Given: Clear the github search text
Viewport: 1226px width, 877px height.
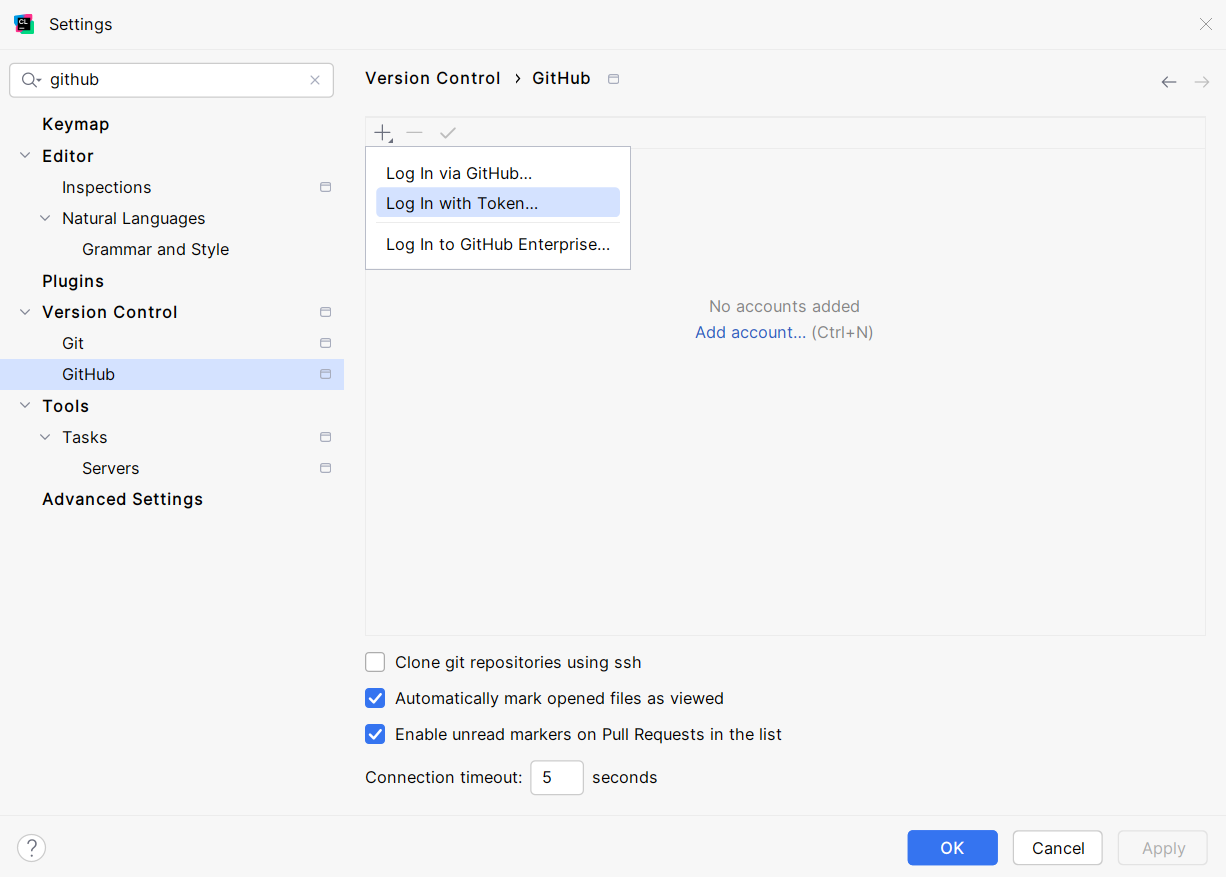Looking at the screenshot, I should pyautogui.click(x=315, y=80).
